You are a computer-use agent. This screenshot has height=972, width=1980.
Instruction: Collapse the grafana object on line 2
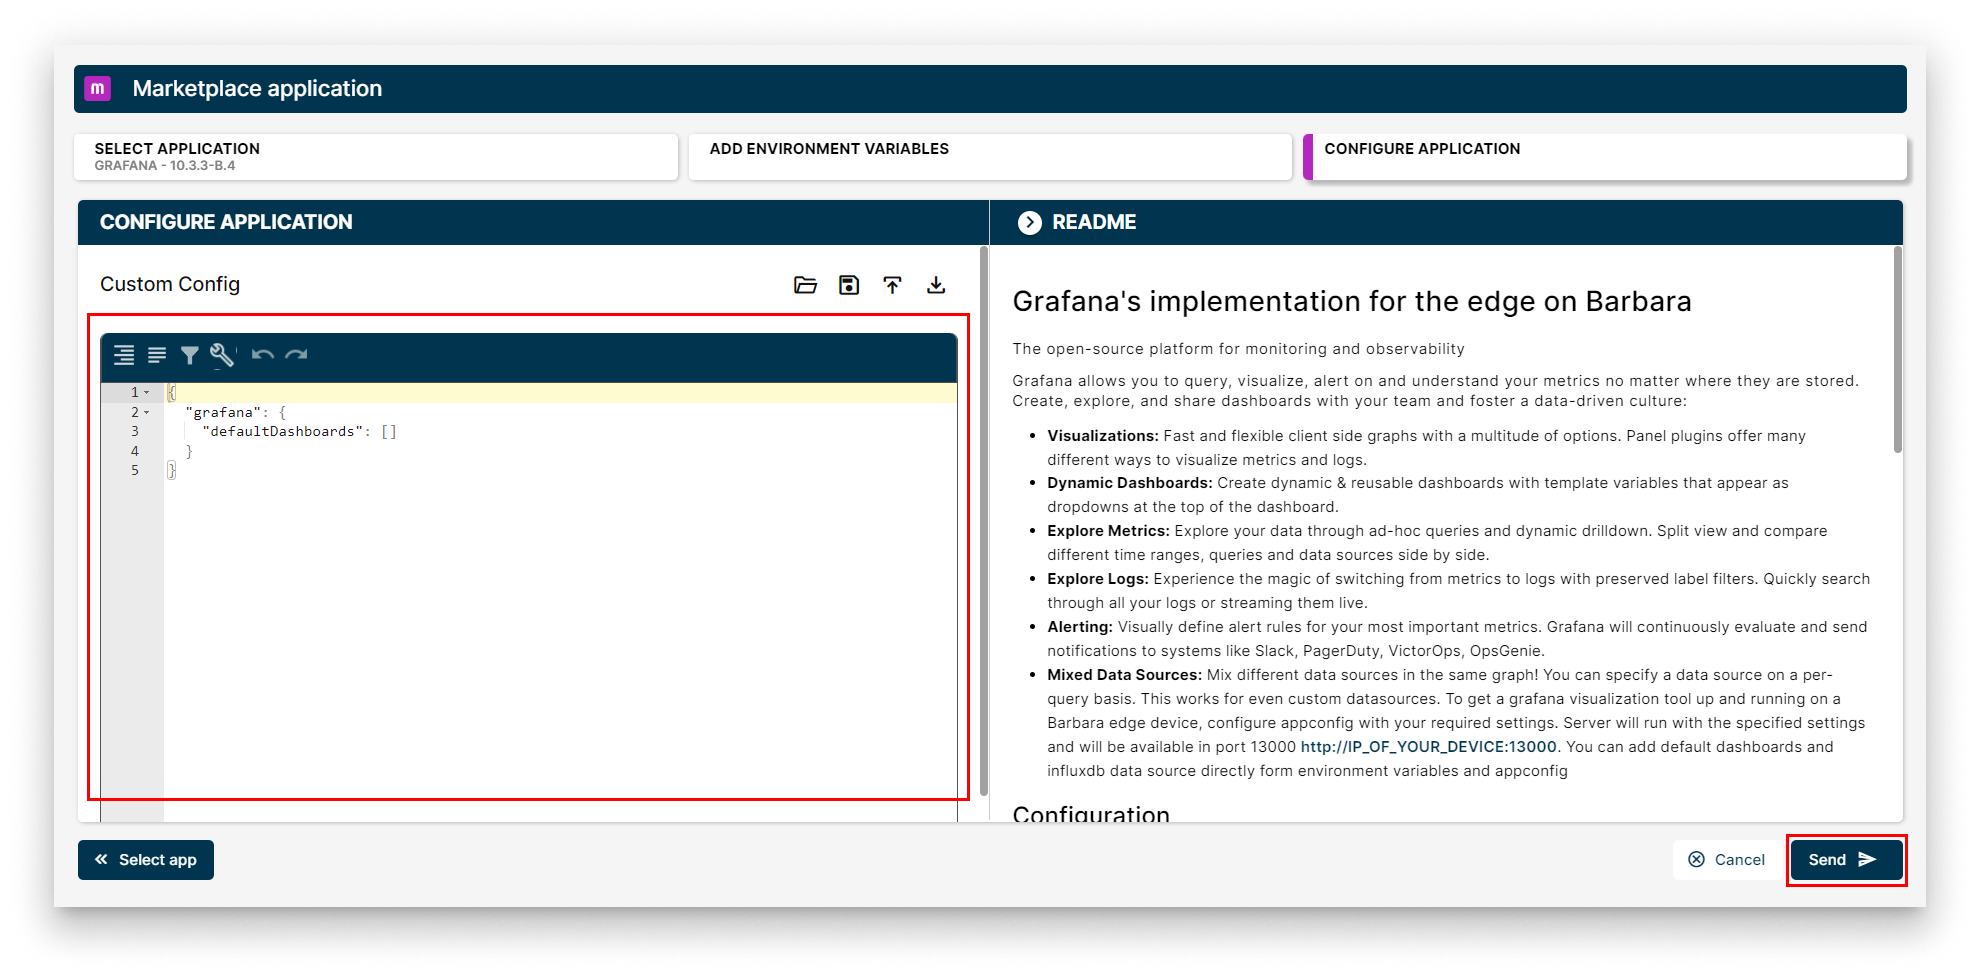(146, 412)
